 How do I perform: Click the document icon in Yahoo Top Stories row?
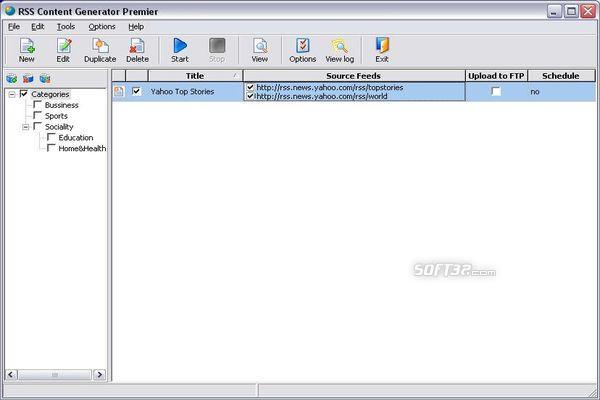coord(119,91)
